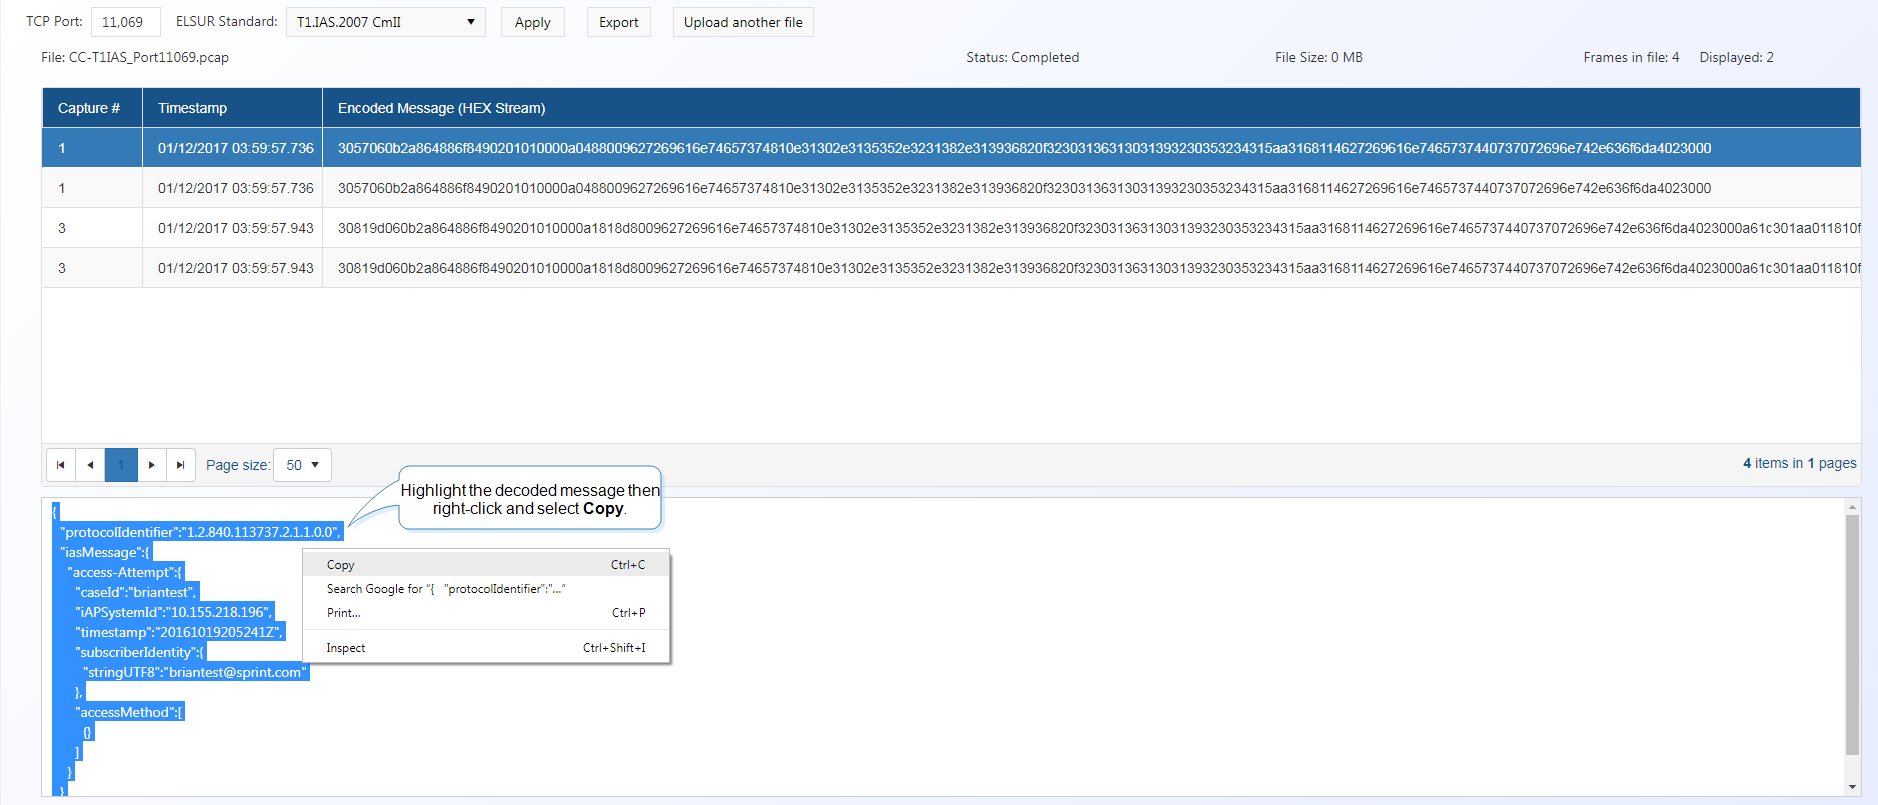Viewport: 1878px width, 805px height.
Task: Go to next page arrow
Action: pos(151,465)
